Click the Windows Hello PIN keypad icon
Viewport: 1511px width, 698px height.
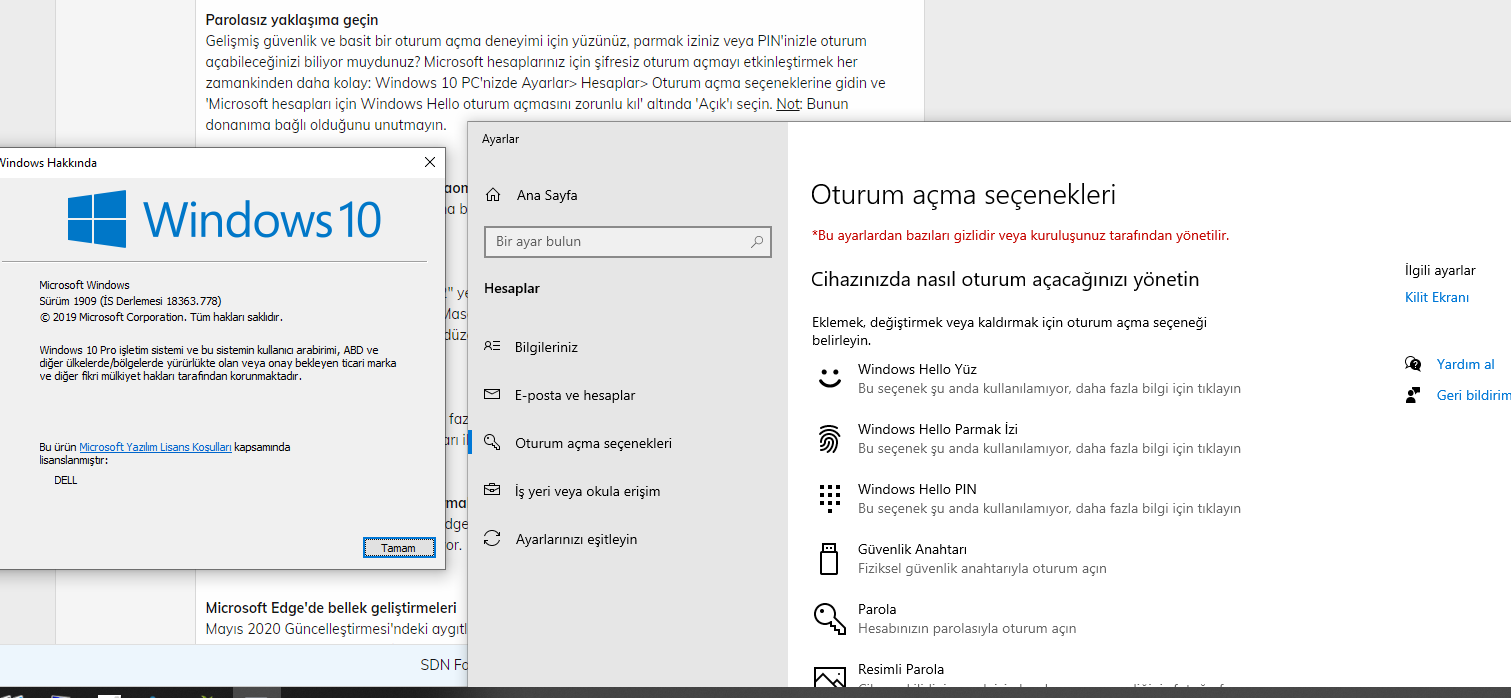point(829,498)
